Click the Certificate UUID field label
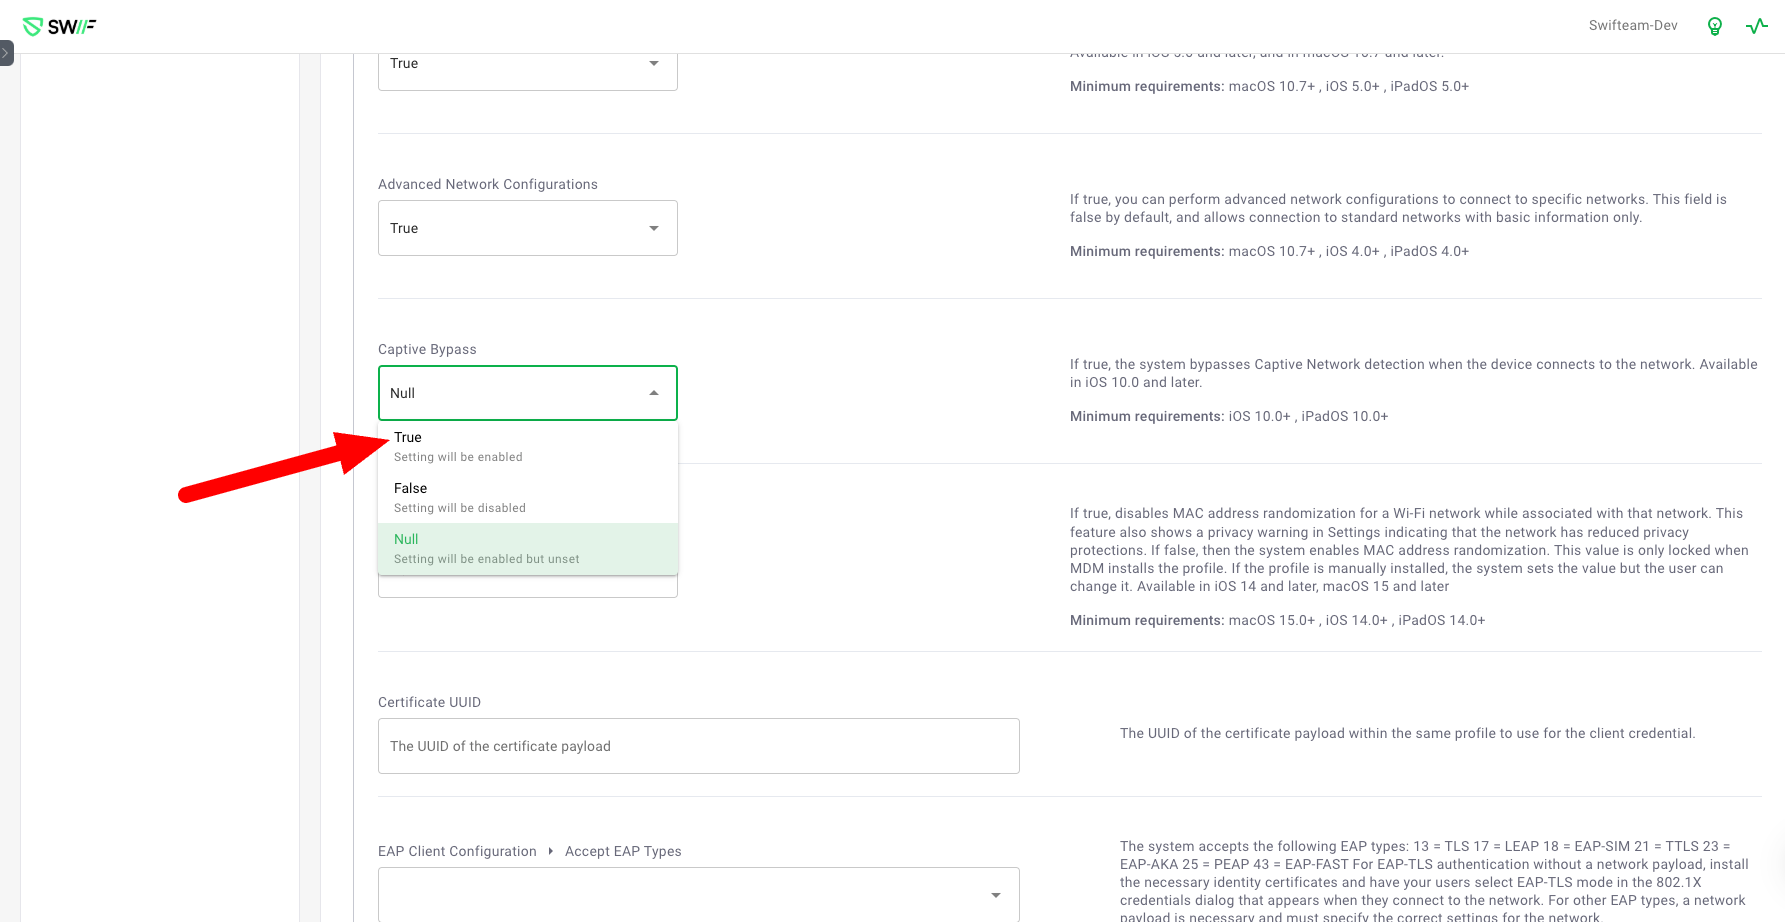Screen dimensions: 1785x922 [429, 702]
